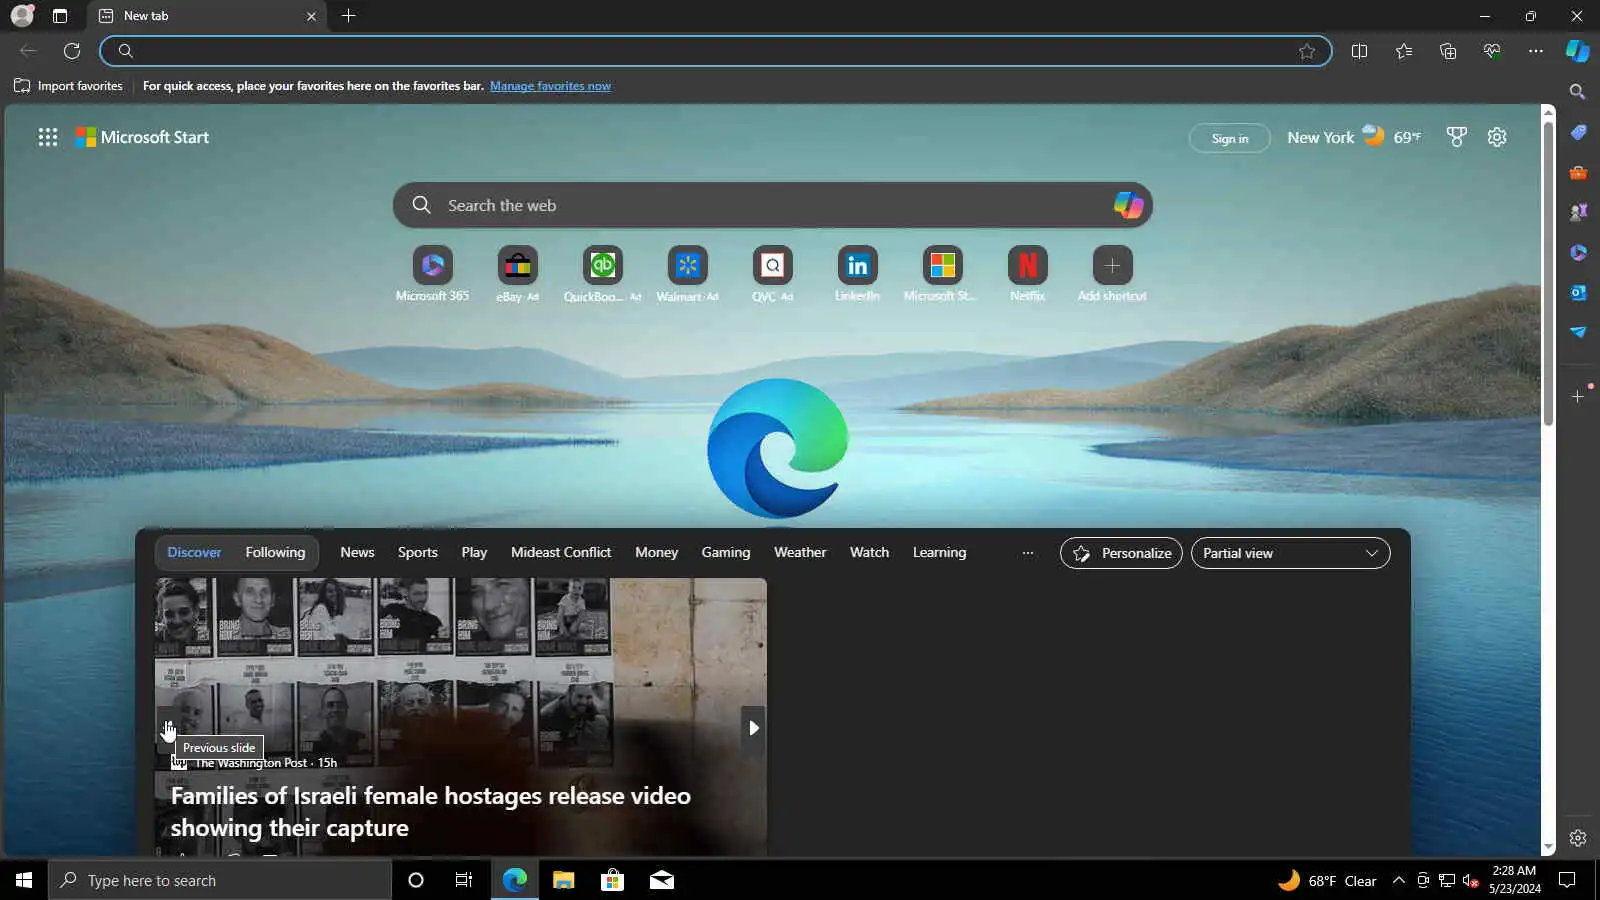Click the Sign in button

coord(1230,138)
